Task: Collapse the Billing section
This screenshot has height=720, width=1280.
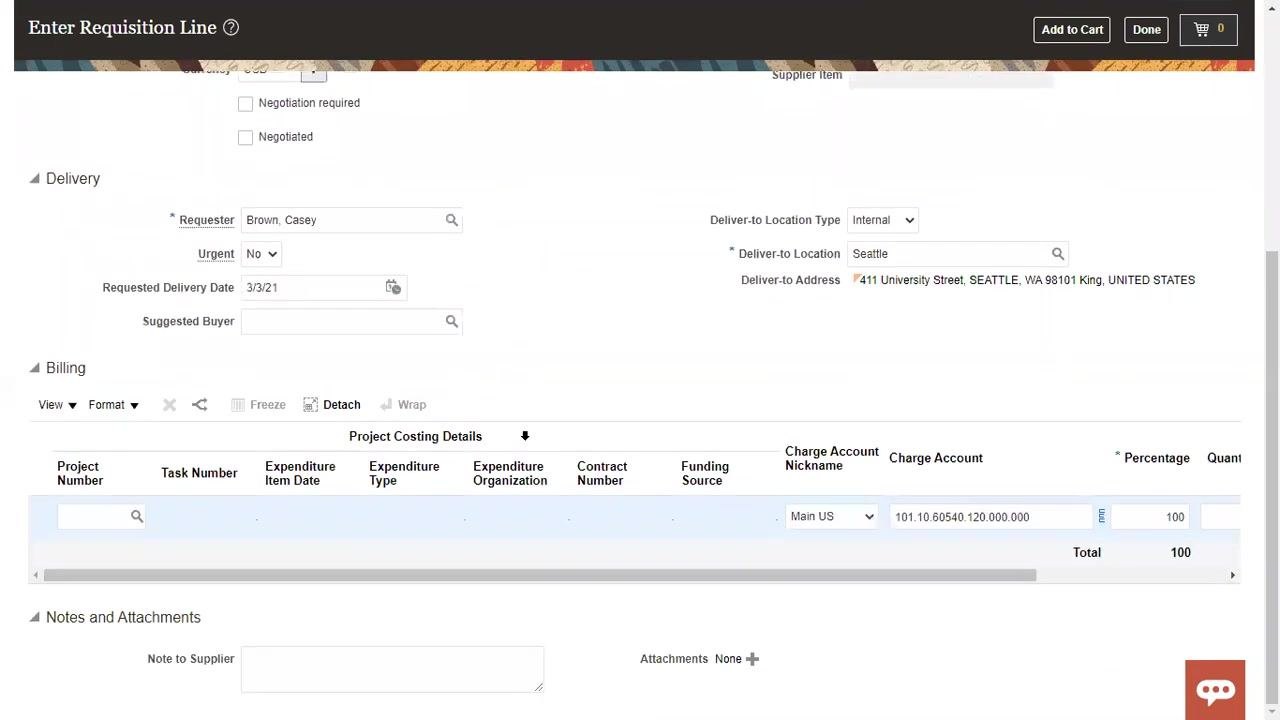Action: point(34,368)
